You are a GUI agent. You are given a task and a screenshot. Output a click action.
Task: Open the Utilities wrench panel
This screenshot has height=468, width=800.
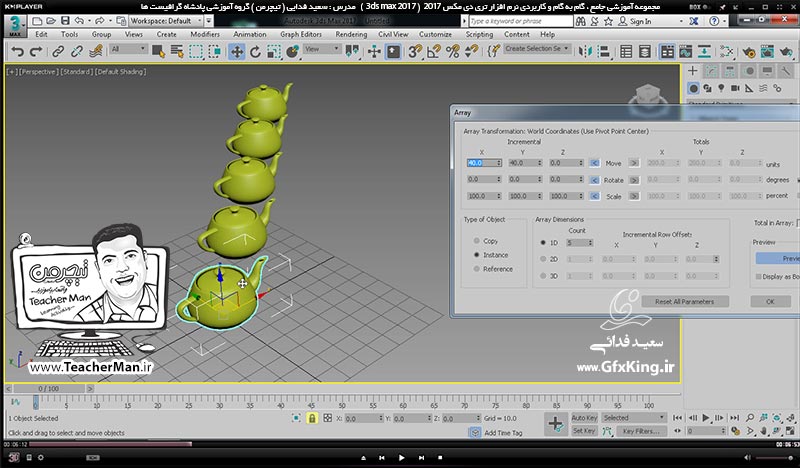point(786,71)
